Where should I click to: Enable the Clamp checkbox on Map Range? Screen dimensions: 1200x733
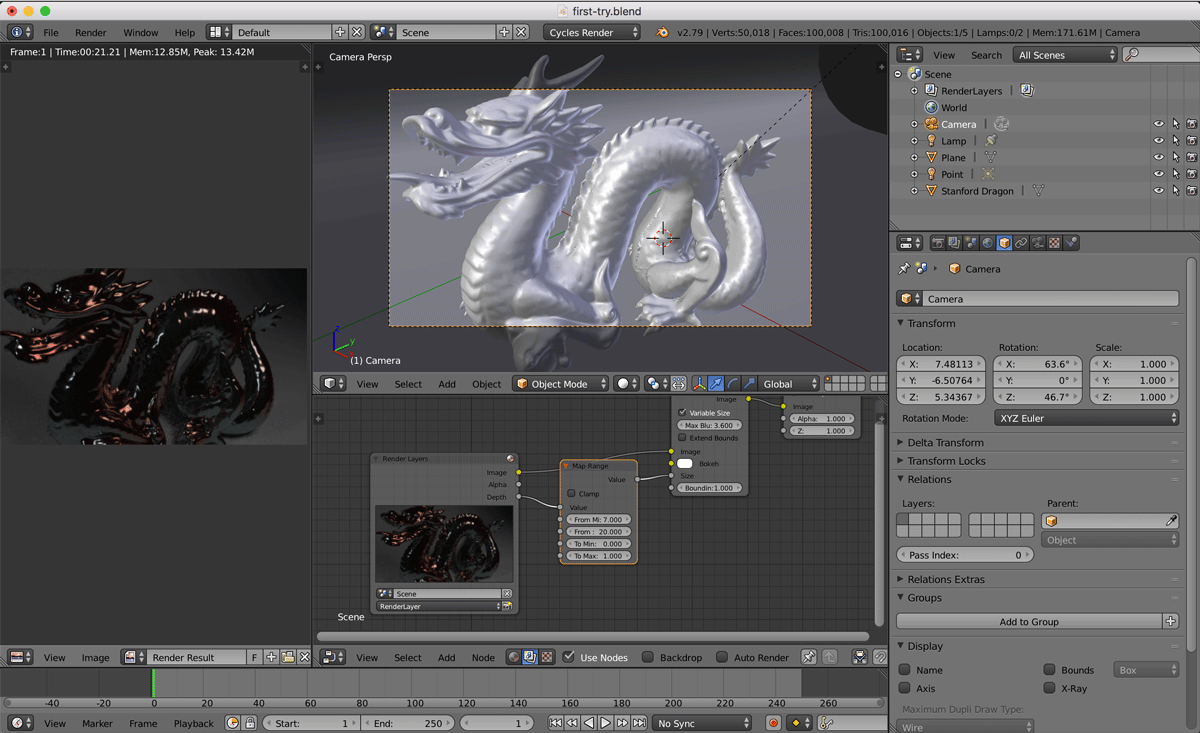(572, 493)
